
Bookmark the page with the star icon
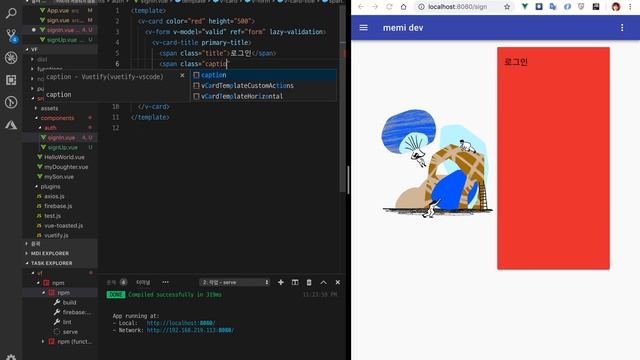pyautogui.click(x=507, y=7)
